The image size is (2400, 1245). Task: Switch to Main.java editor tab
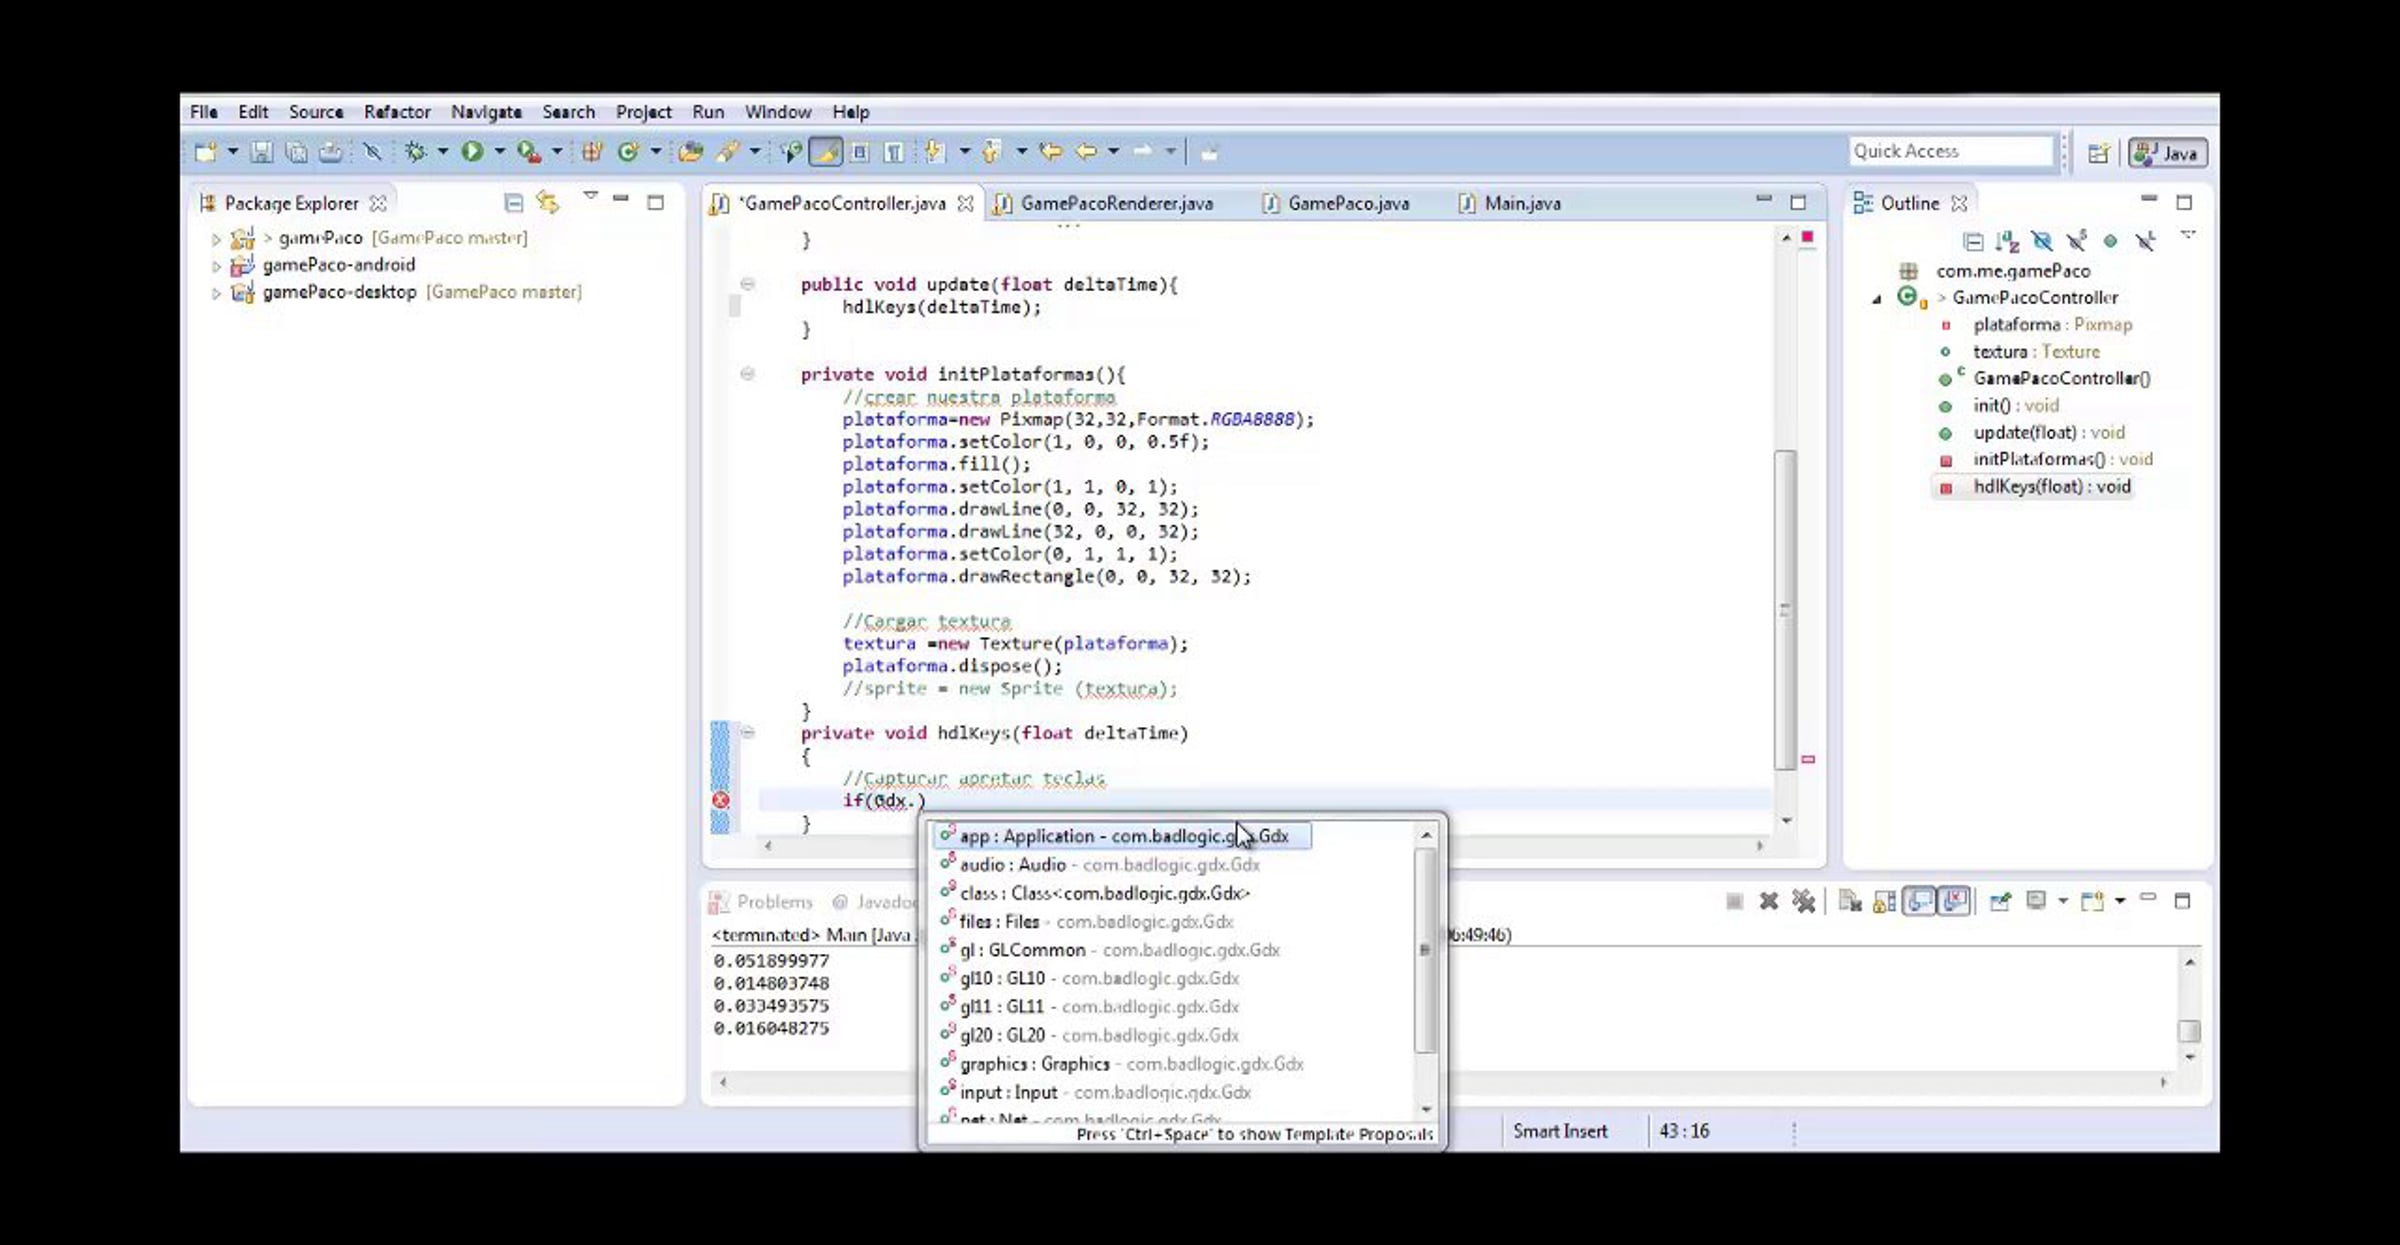pos(1510,203)
